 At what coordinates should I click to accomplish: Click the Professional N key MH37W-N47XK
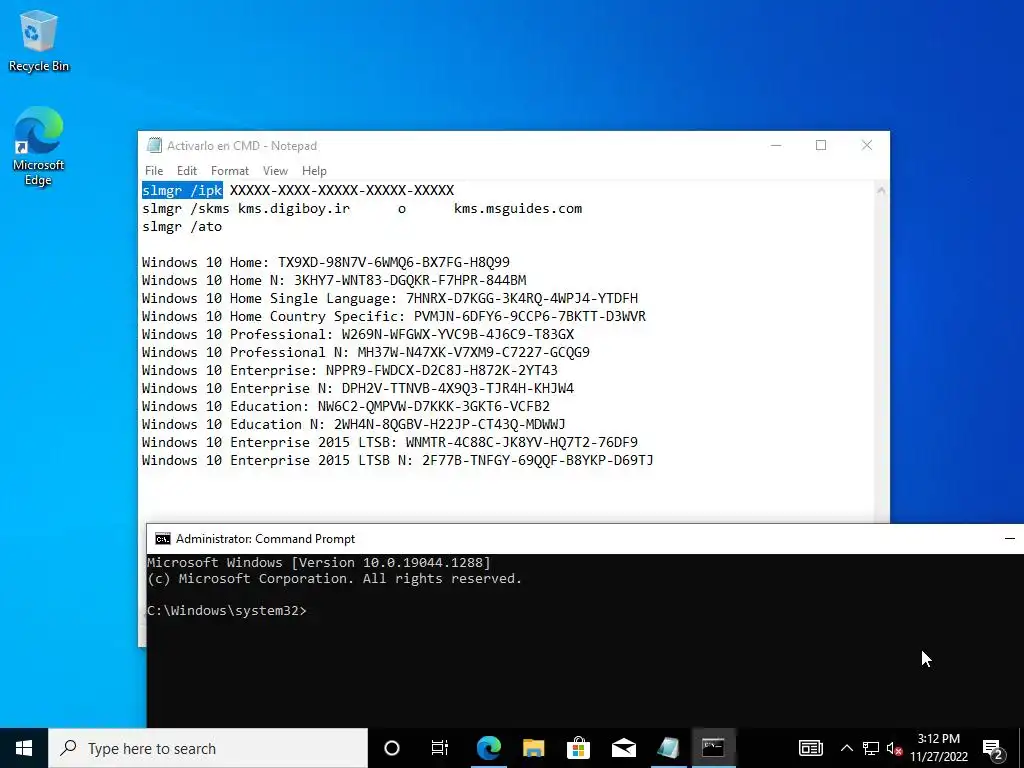click(x=473, y=352)
